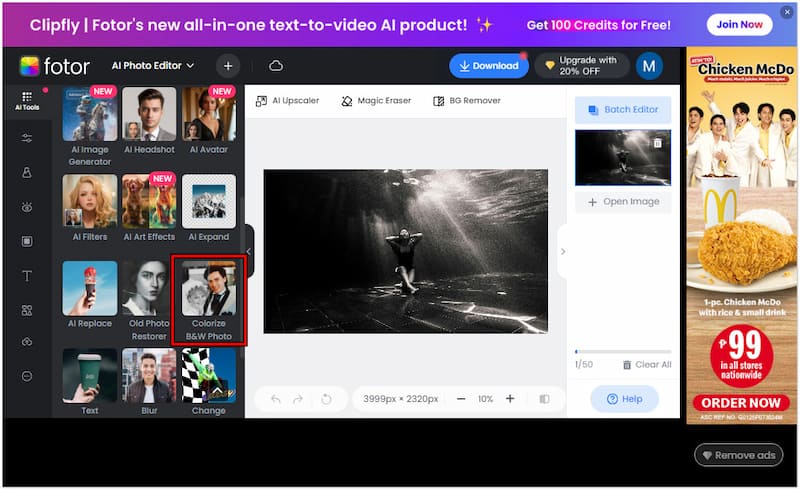800x490 pixels.
Task: Click the image count progress bar
Action: pyautogui.click(x=622, y=351)
